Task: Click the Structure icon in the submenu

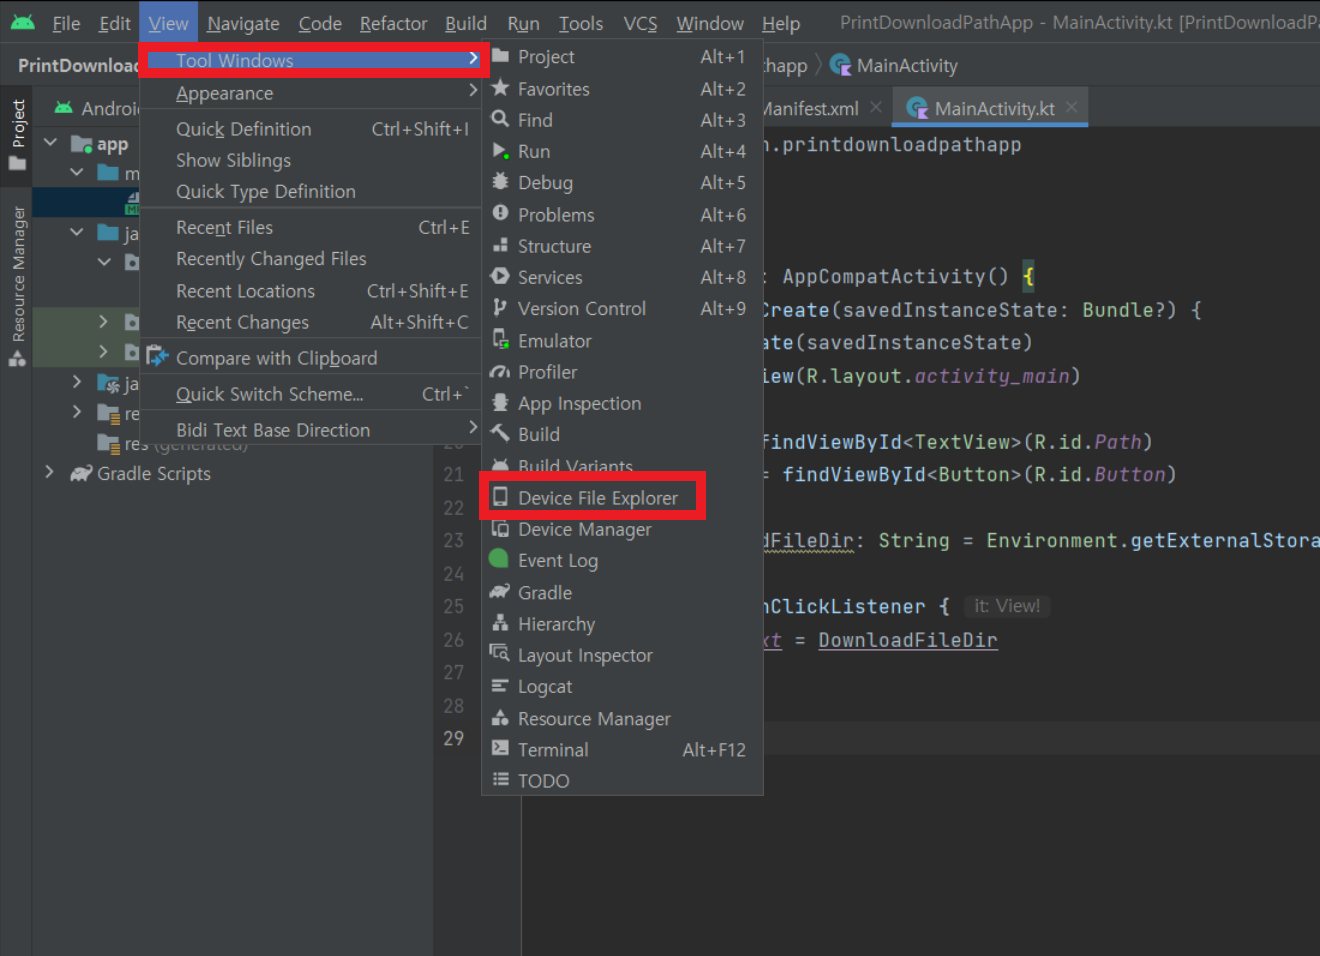Action: coord(500,245)
